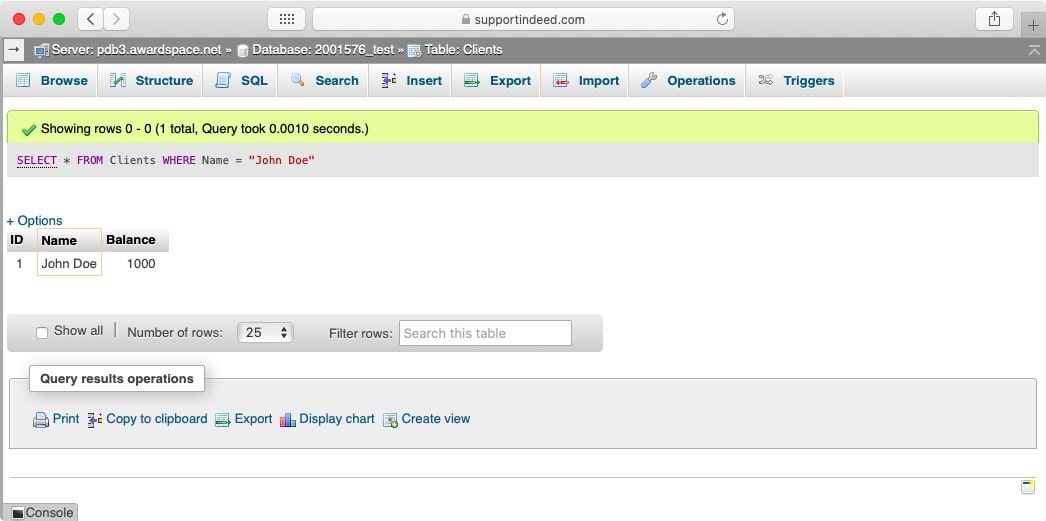
Task: Open the Console panel at bottom
Action: pyautogui.click(x=41, y=512)
